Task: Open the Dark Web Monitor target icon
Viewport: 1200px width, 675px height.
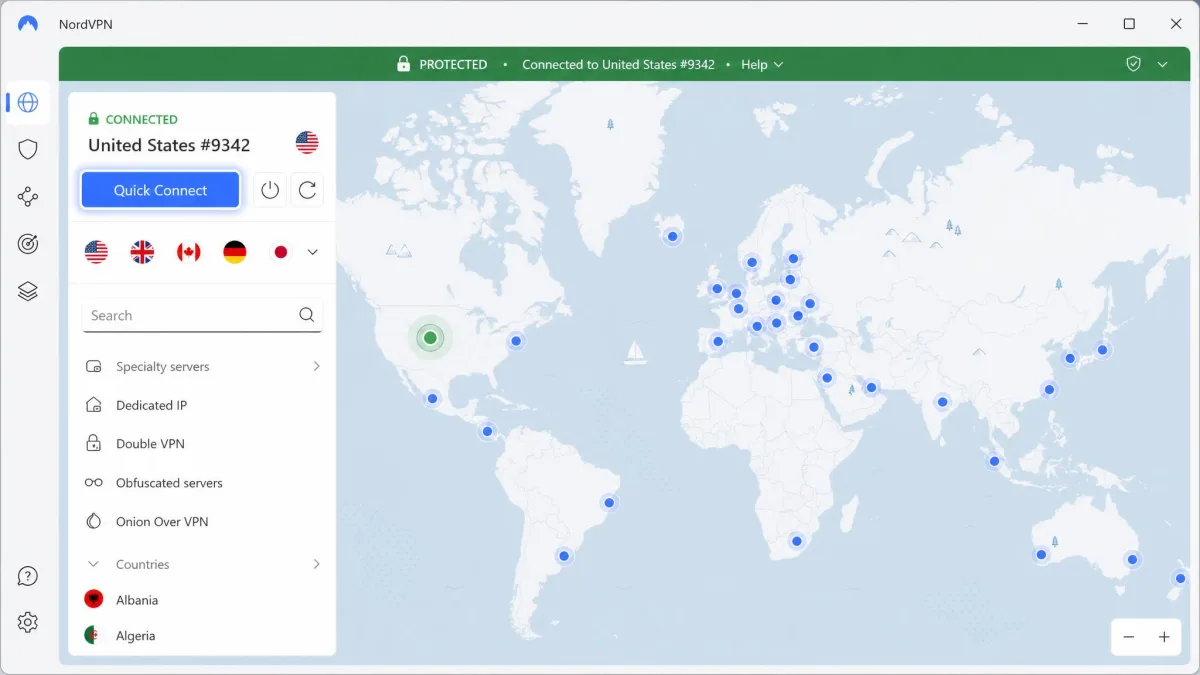Action: [x=28, y=244]
